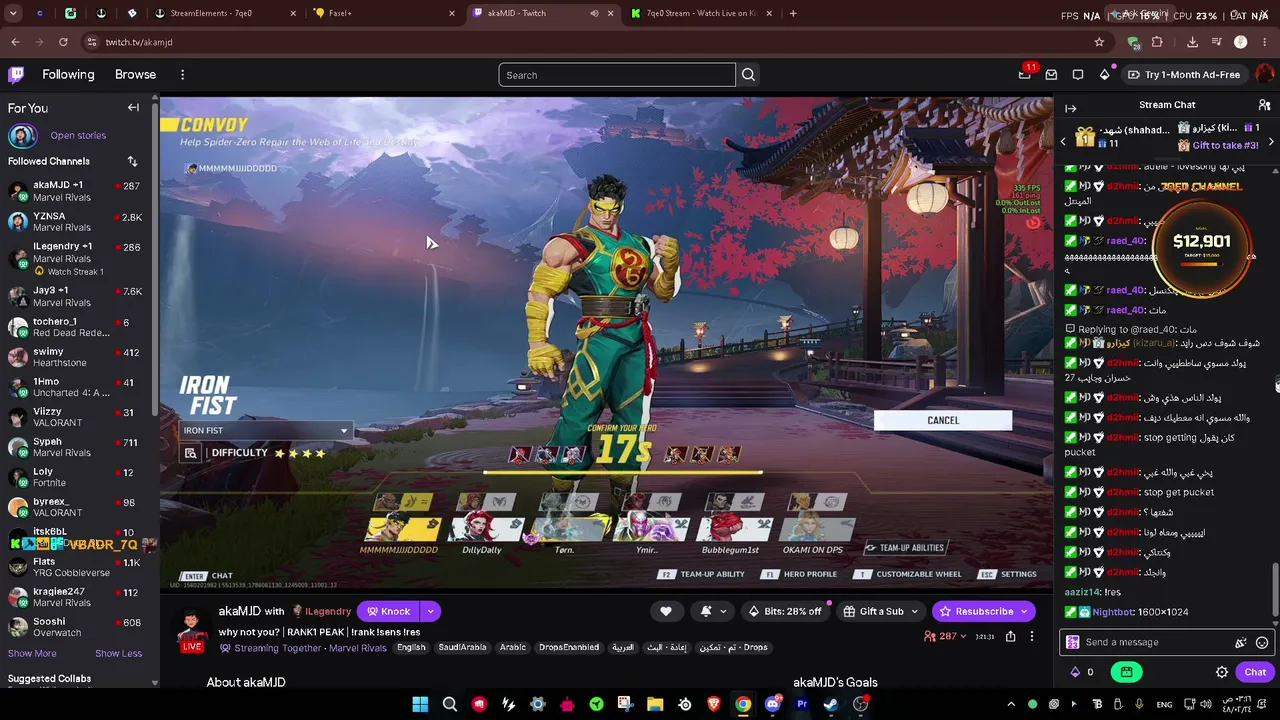Viewport: 1280px width, 720px height.
Task: Open the Marvel Rivals category link
Action: pos(358,648)
